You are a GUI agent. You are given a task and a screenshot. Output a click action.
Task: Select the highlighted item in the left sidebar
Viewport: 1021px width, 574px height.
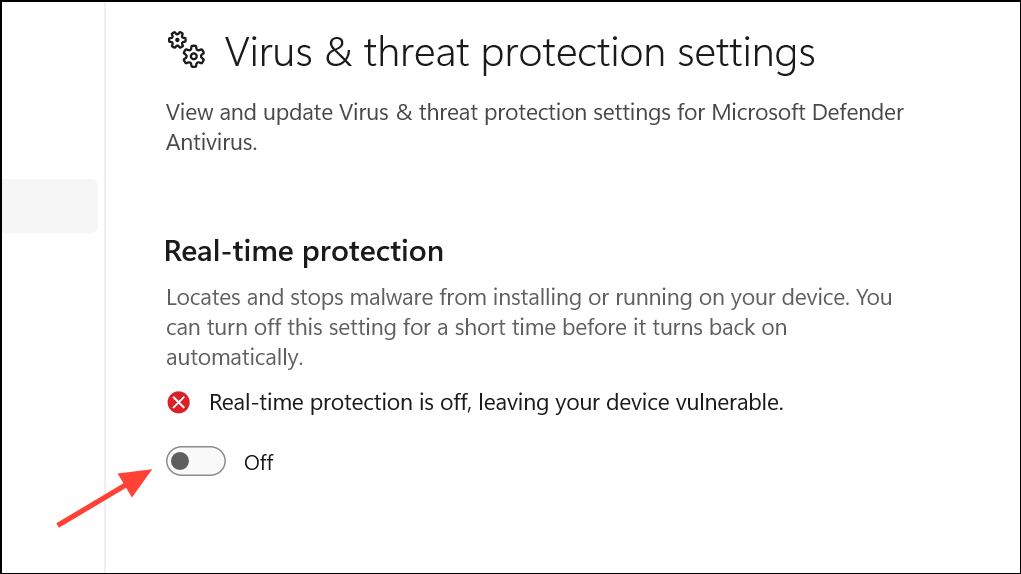coord(48,206)
